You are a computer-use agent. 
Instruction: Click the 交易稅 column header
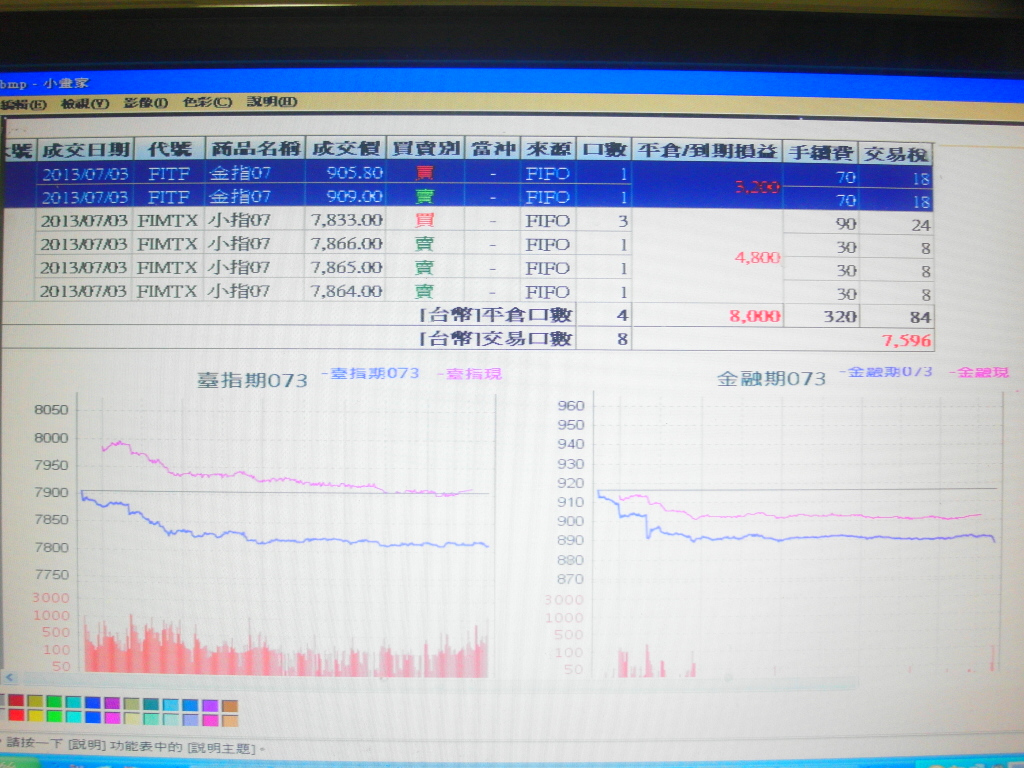pos(895,154)
